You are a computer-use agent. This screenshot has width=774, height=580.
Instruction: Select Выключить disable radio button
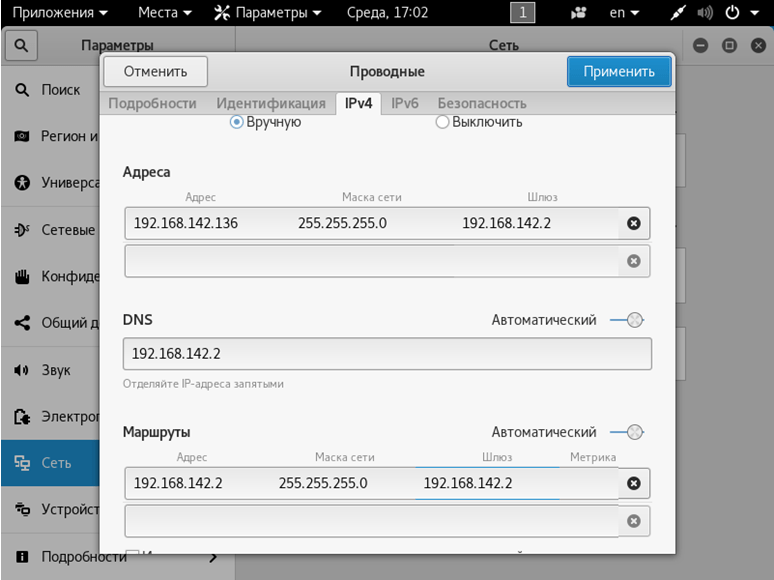442,122
